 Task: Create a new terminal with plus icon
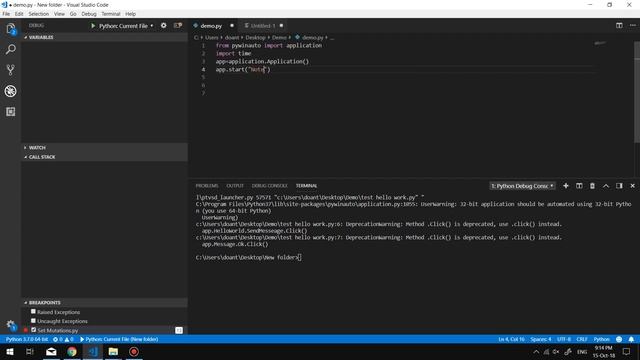point(566,186)
